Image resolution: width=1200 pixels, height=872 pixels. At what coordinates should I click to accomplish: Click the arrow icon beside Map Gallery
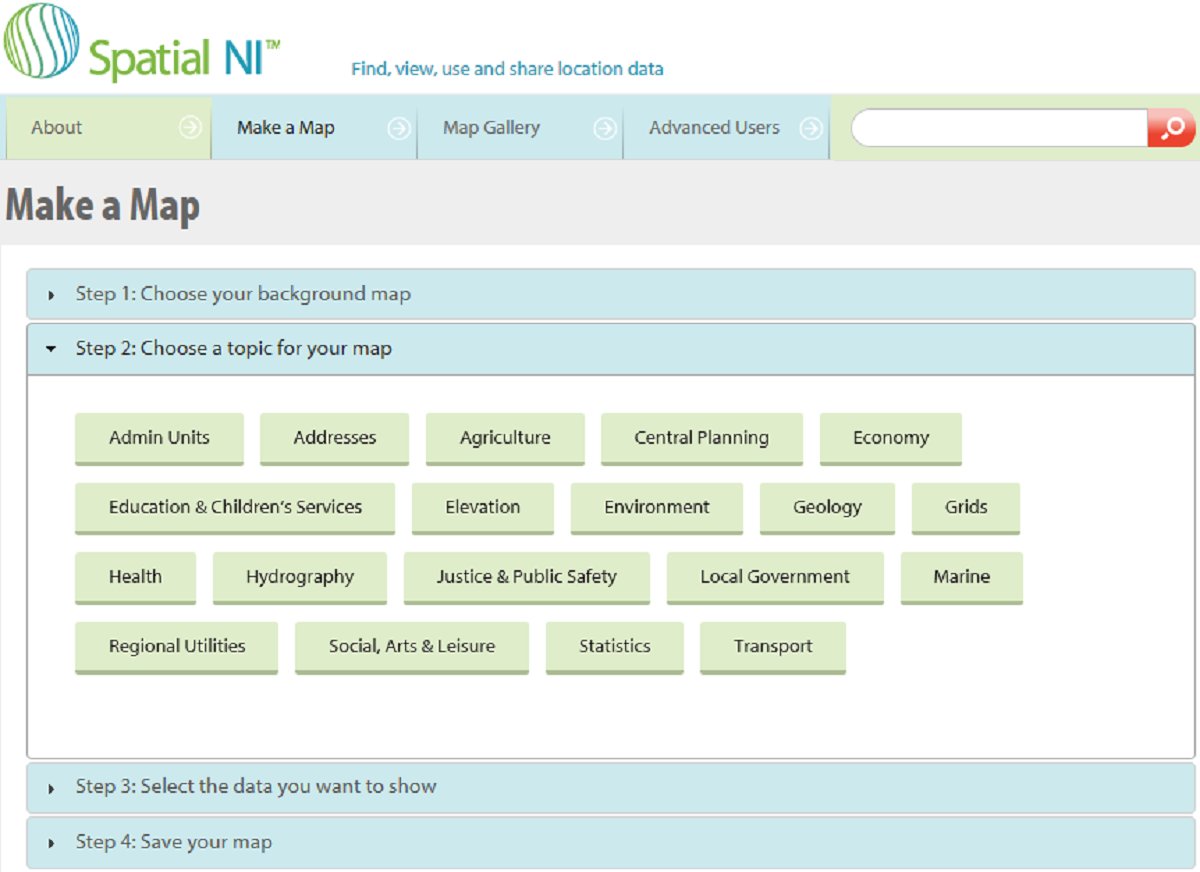point(604,128)
